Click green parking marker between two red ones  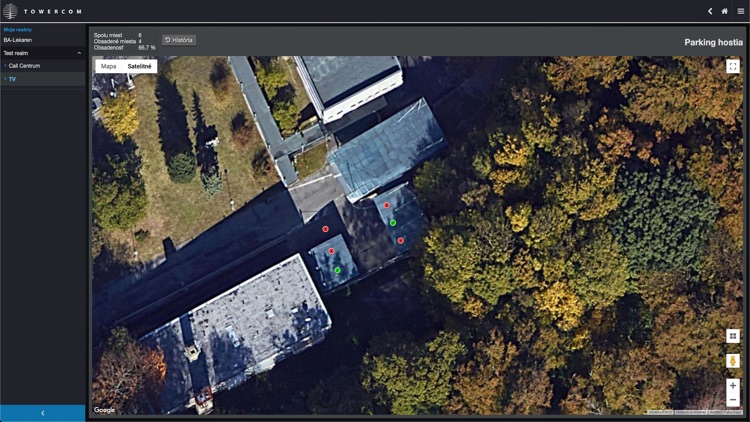click(x=393, y=223)
